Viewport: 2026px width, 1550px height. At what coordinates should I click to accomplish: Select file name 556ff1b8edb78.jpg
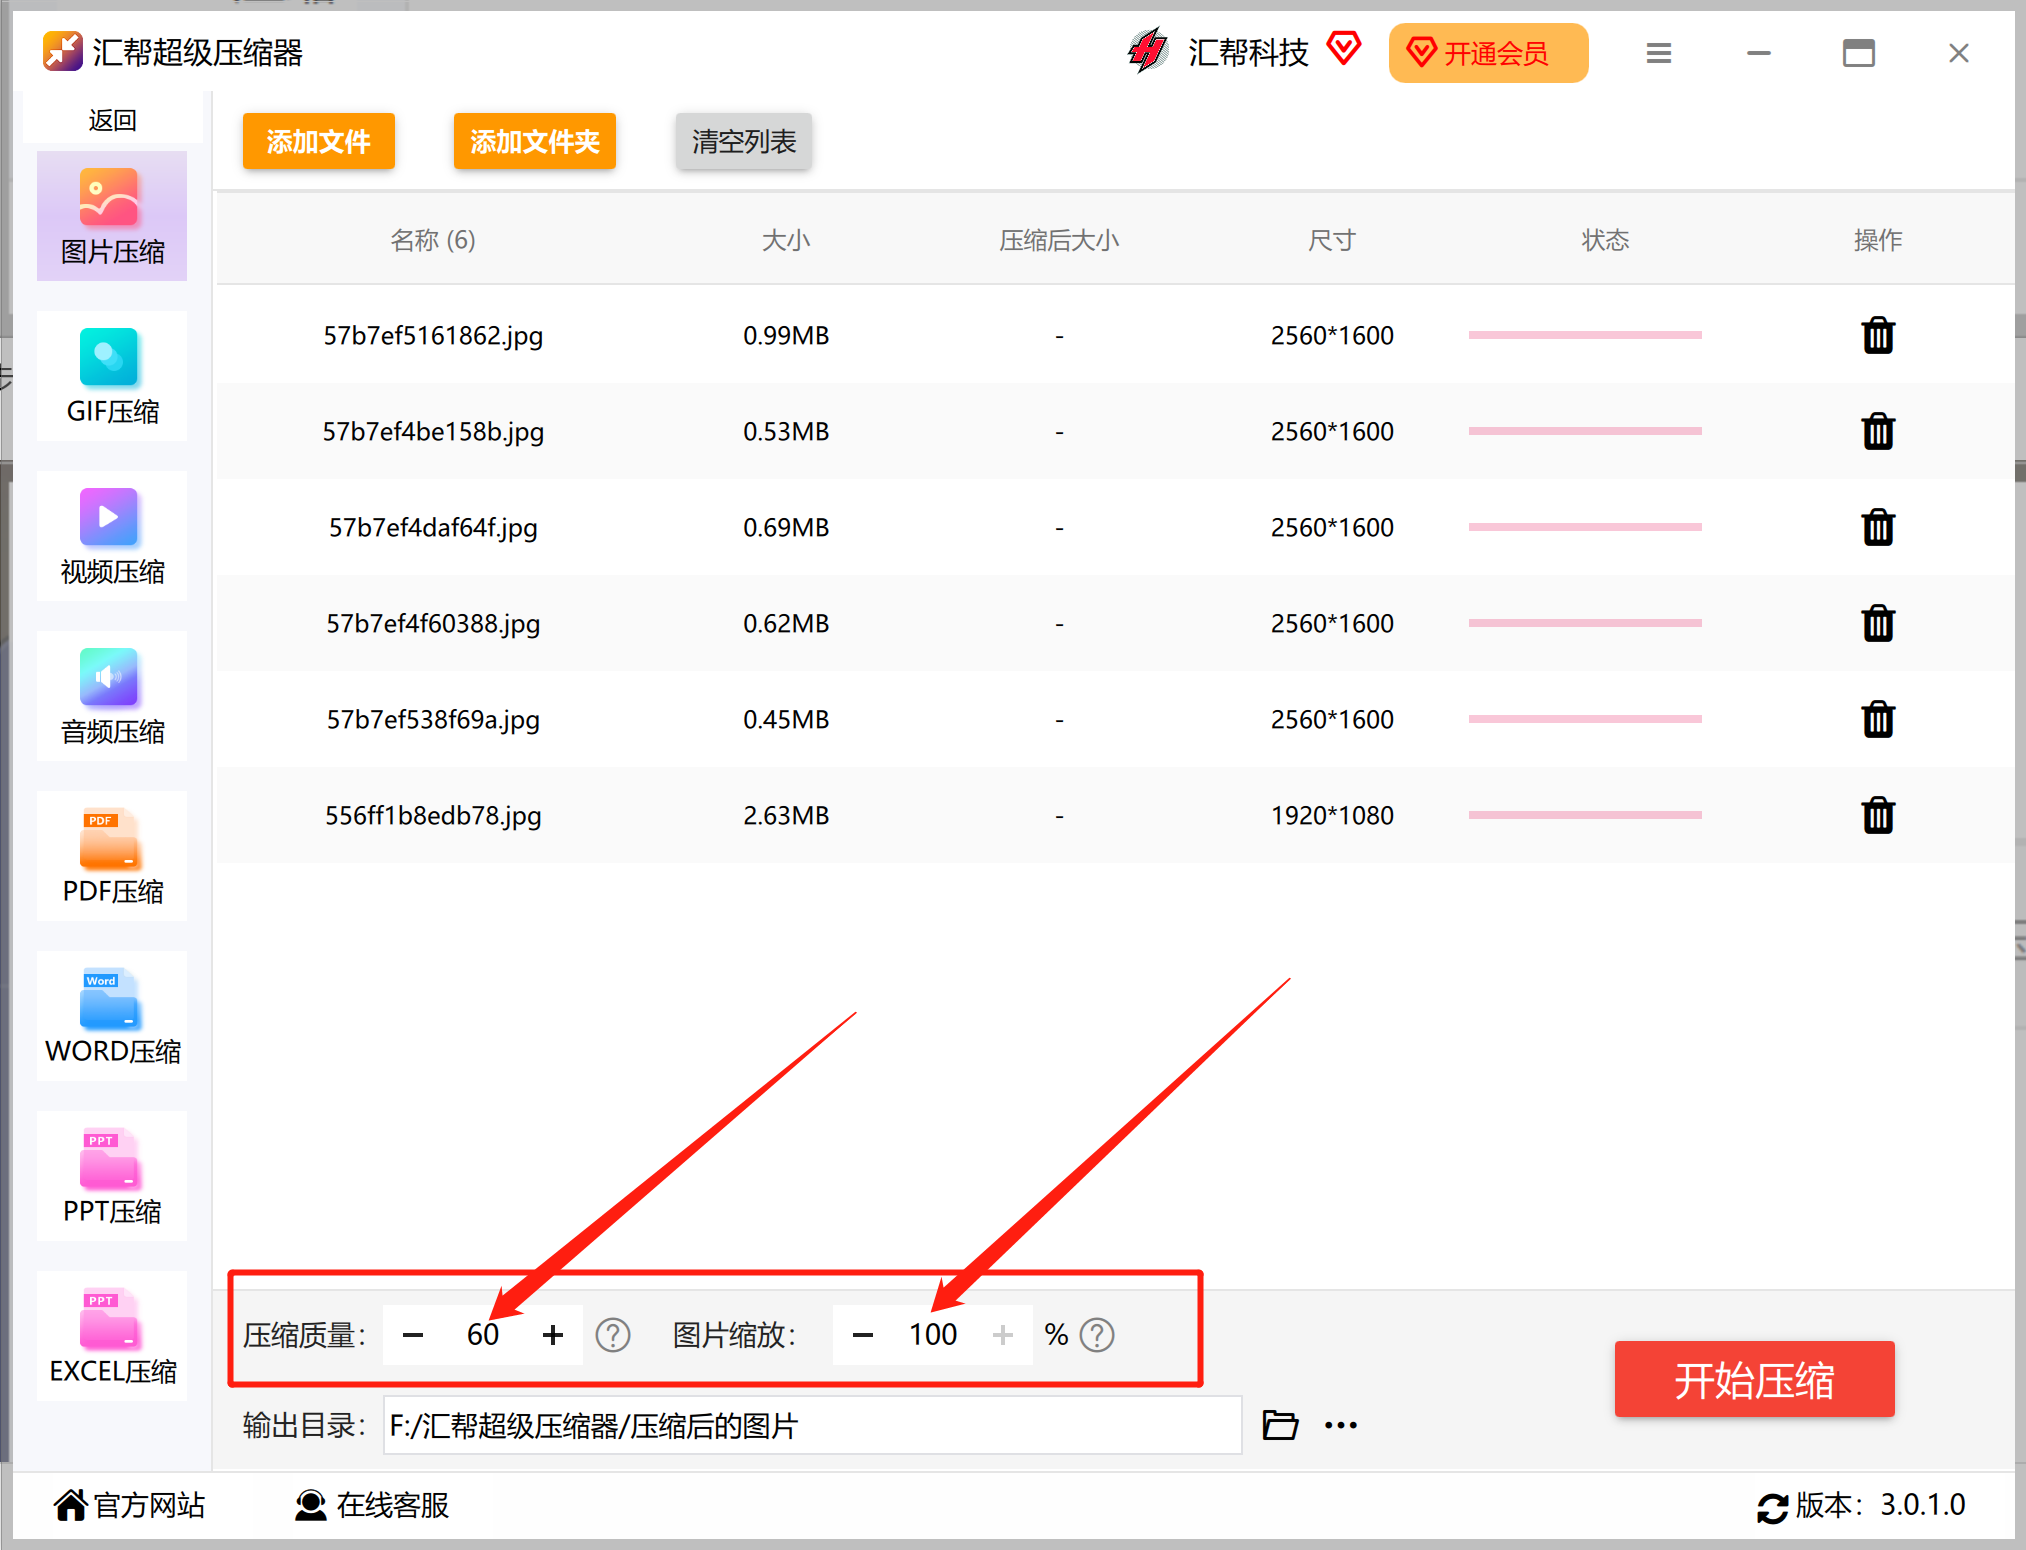coord(433,815)
